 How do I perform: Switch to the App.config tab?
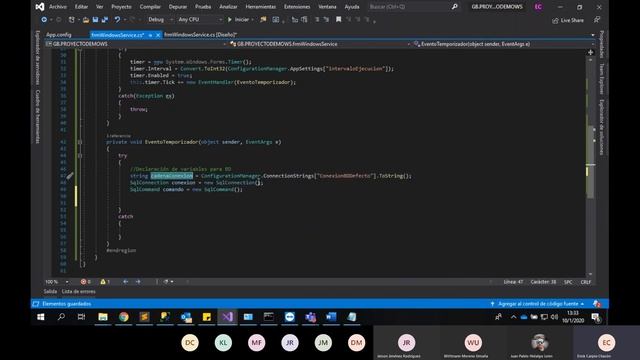tap(59, 35)
